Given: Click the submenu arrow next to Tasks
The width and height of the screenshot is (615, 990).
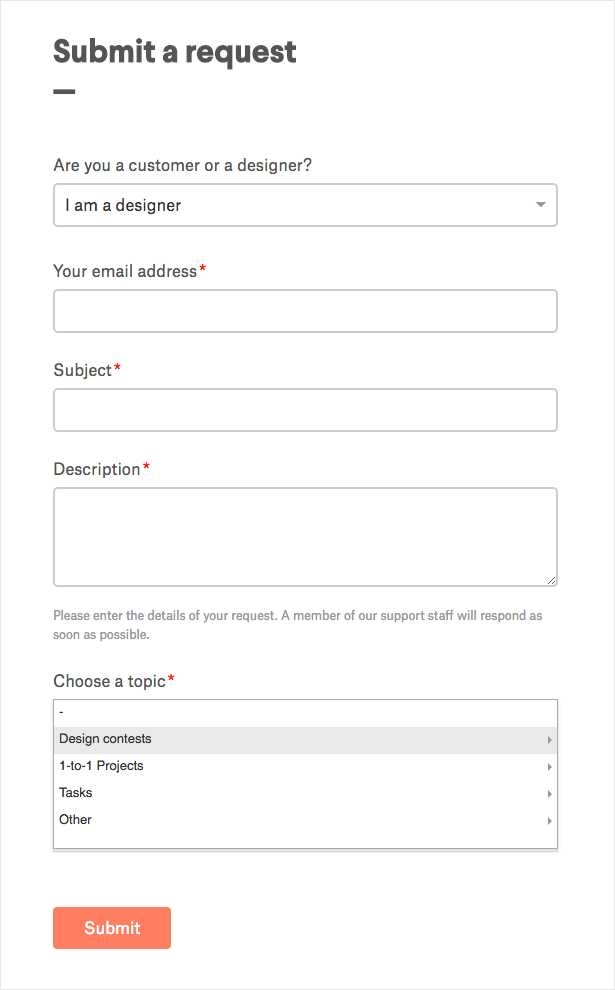Looking at the screenshot, I should coord(549,794).
